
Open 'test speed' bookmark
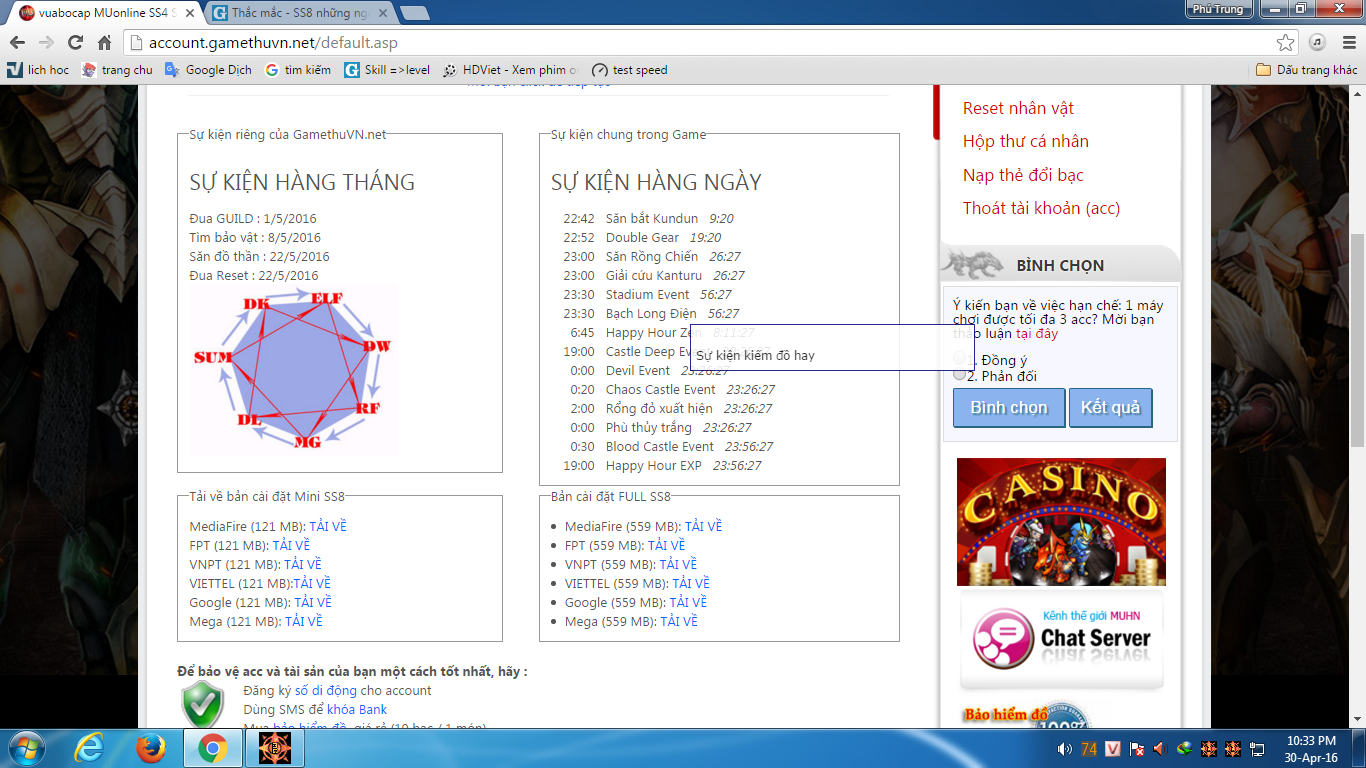click(629, 70)
